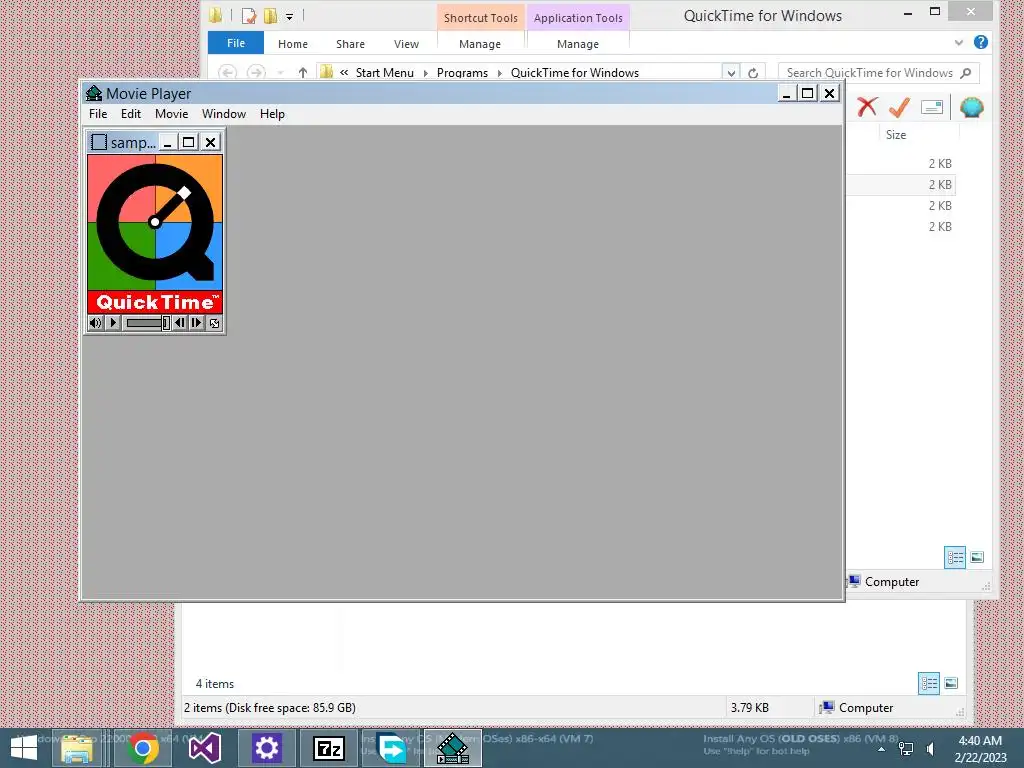This screenshot has height=768, width=1024.
Task: Close the sample movie child window
Action: [210, 142]
